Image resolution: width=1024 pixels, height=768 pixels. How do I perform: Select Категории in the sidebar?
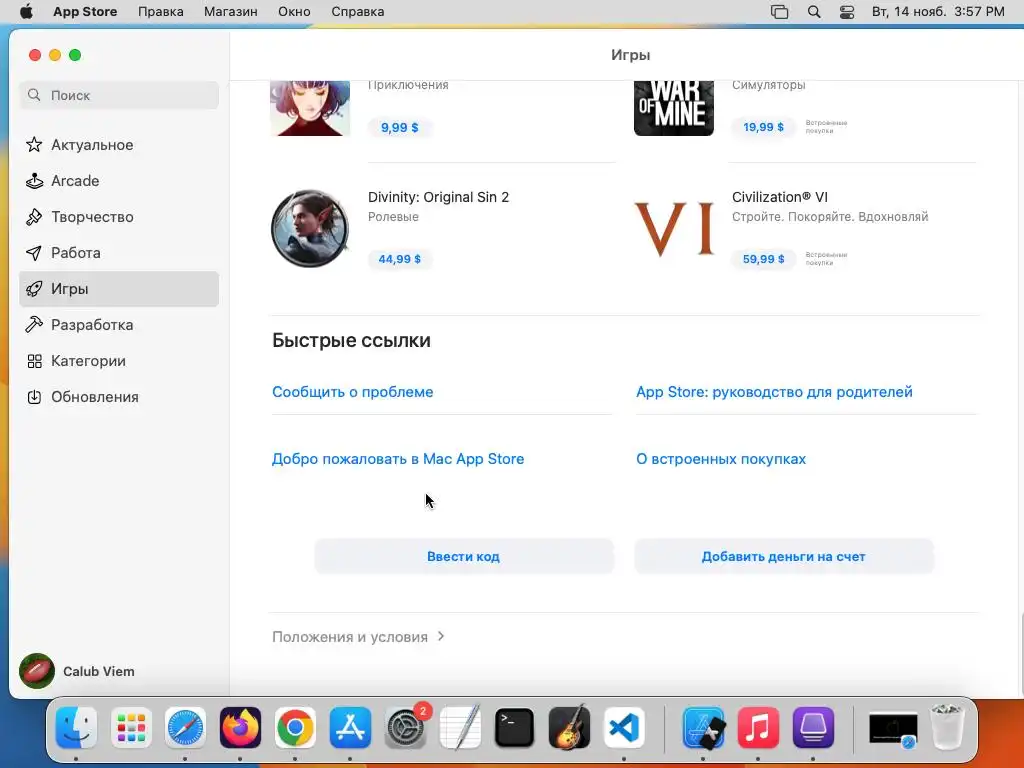coord(119,360)
